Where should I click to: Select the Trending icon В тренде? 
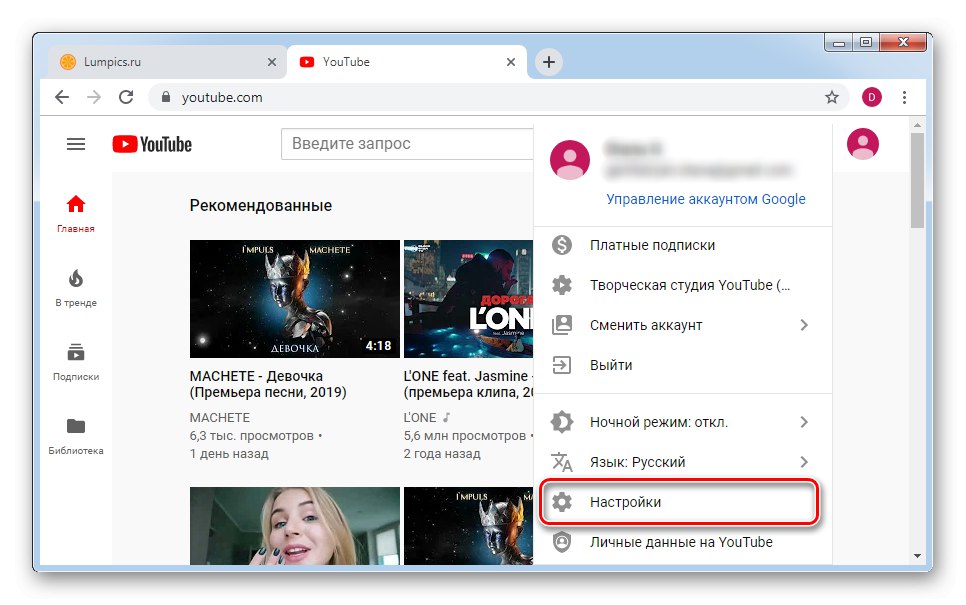(75, 278)
